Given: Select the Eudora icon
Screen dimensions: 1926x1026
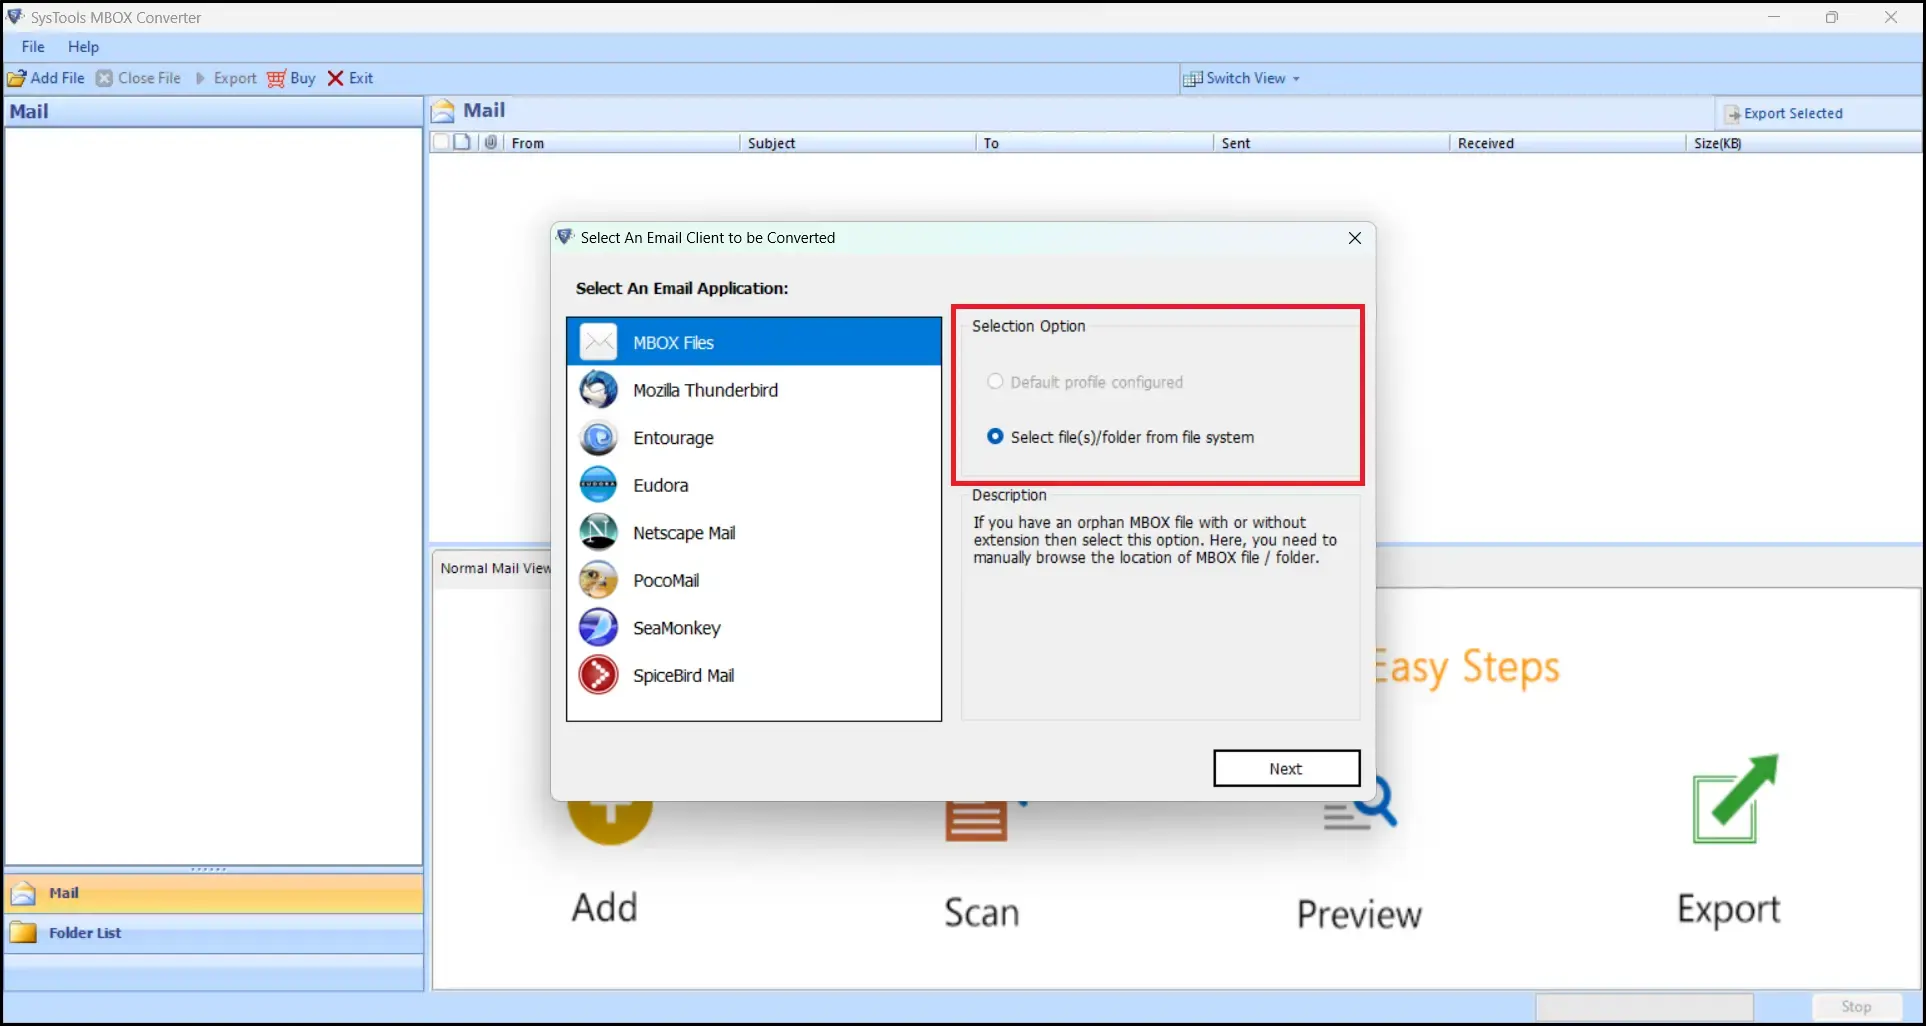Looking at the screenshot, I should tap(599, 485).
